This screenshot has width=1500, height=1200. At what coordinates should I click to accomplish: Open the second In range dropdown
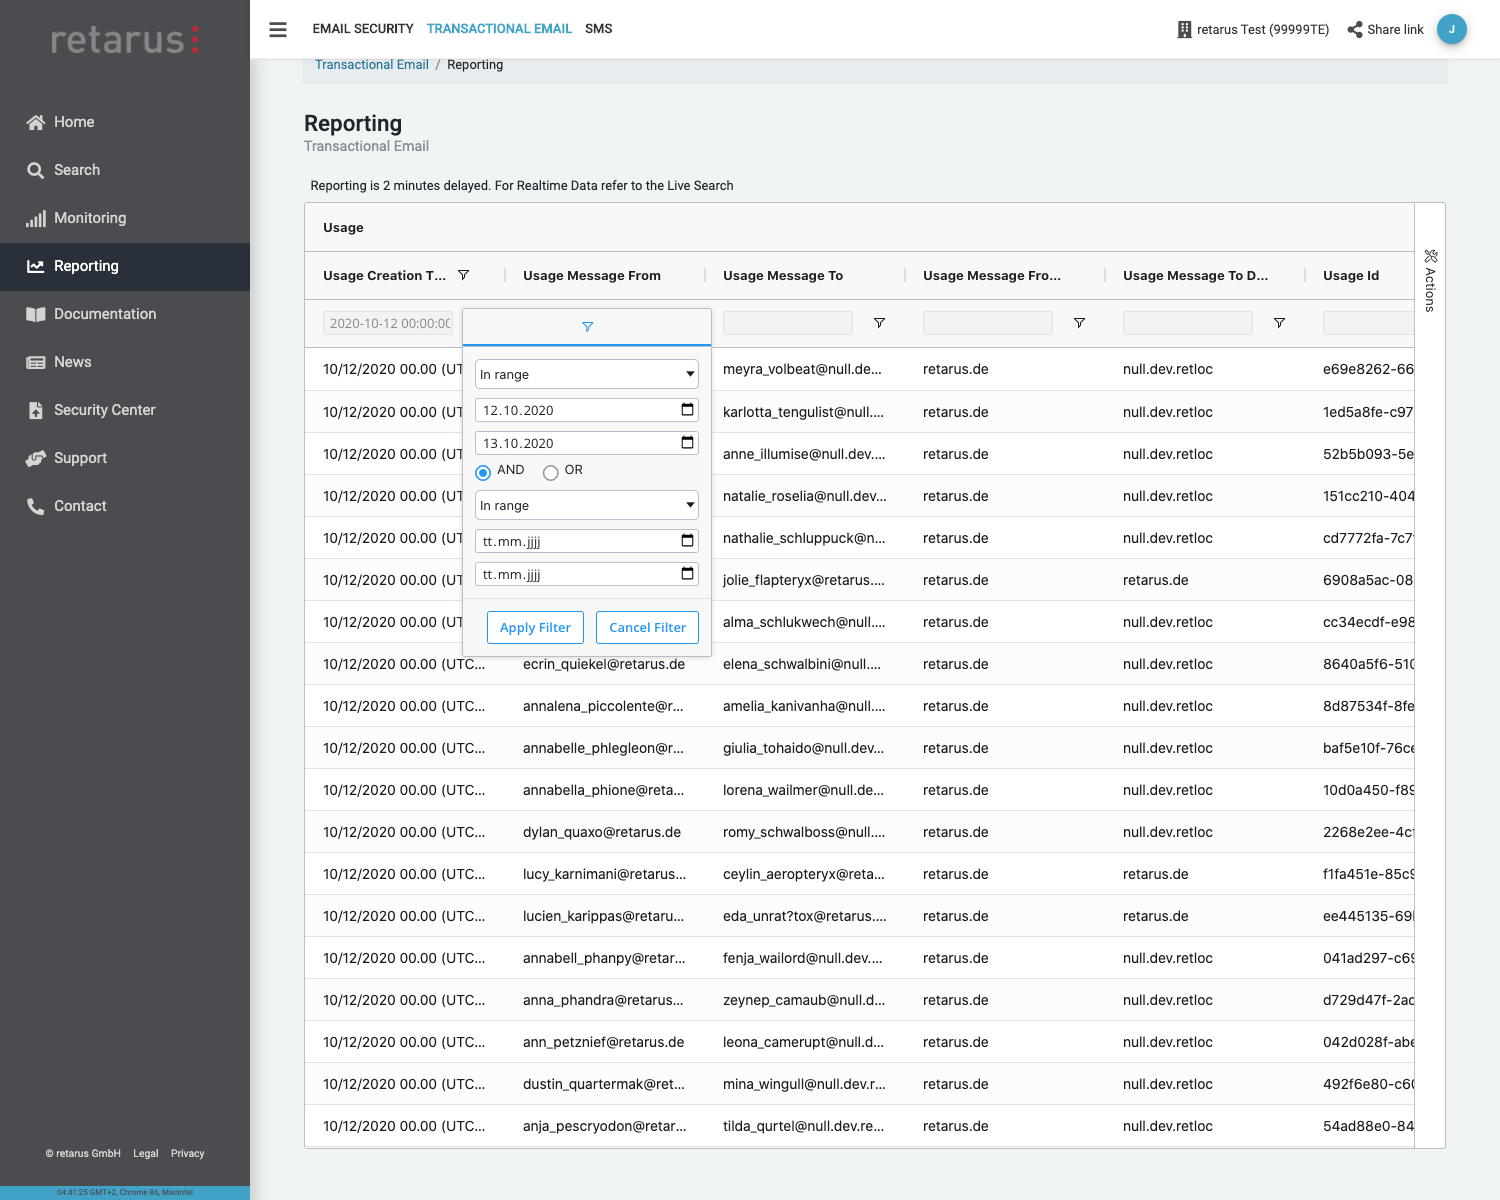(587, 505)
